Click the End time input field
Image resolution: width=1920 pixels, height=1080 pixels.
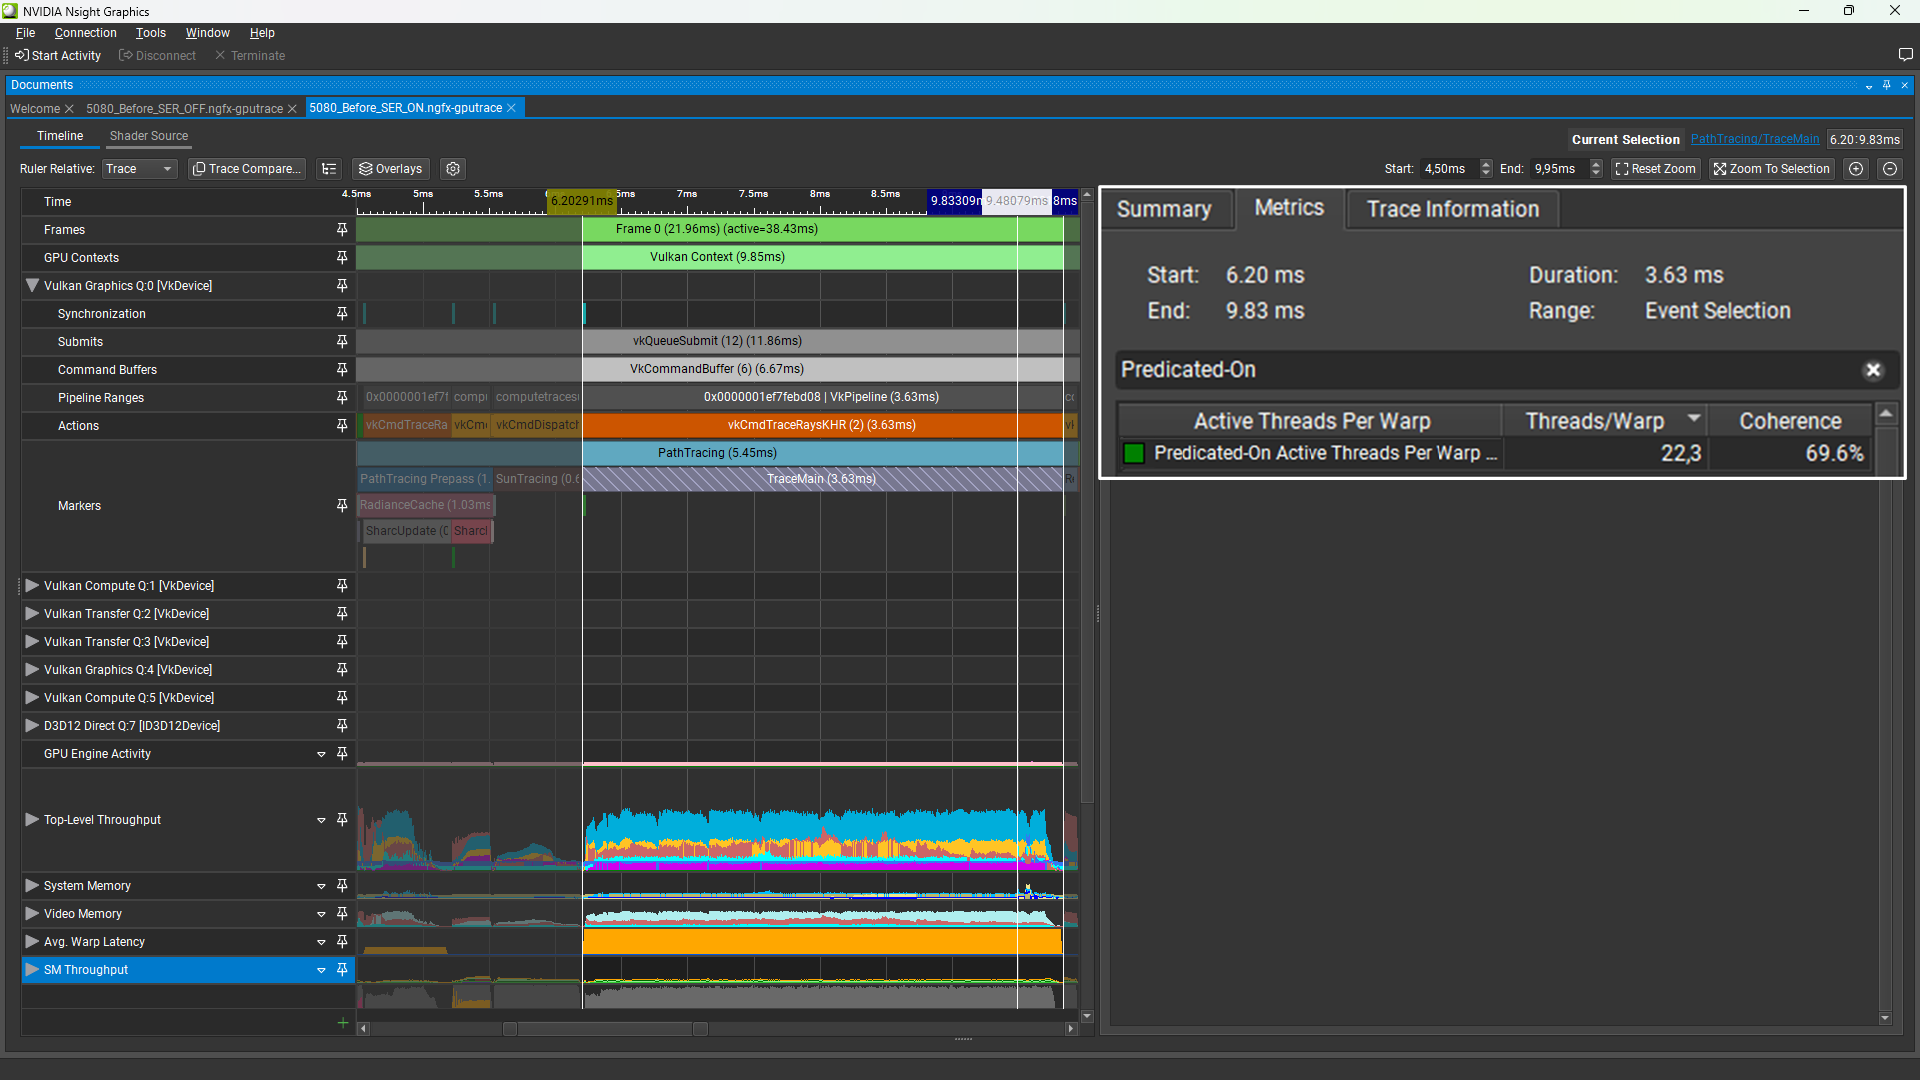pos(1559,169)
